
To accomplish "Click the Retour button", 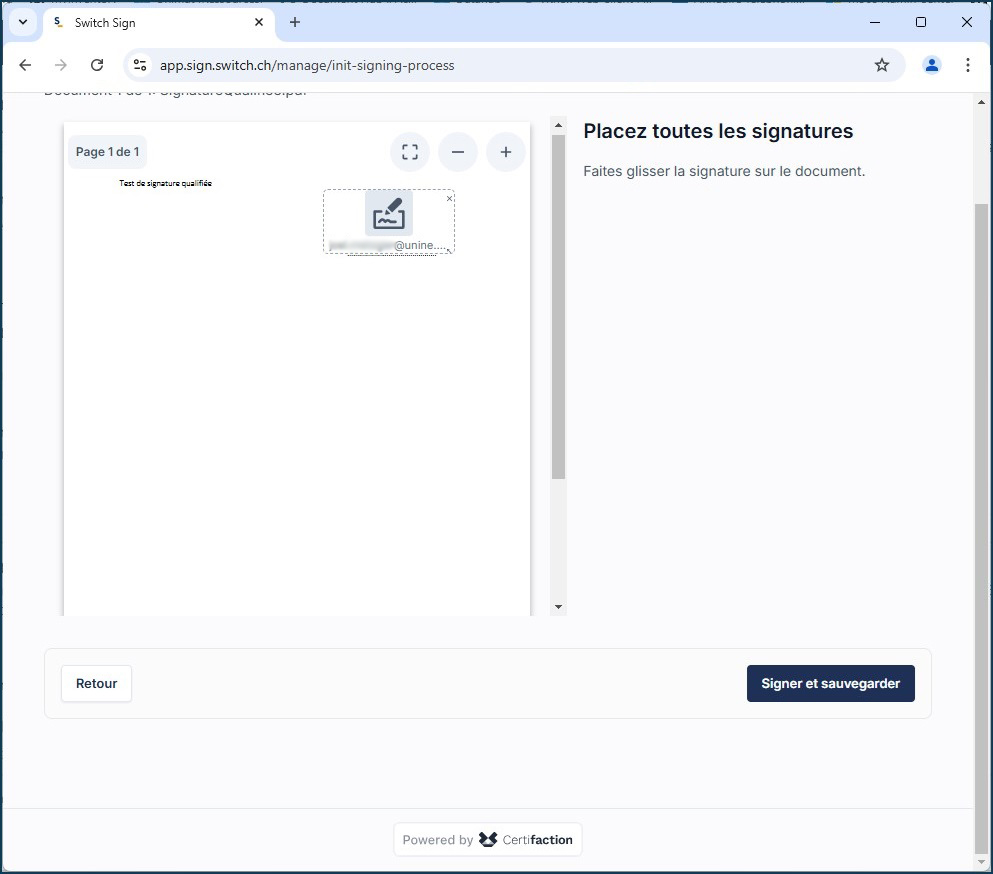I will [97, 684].
